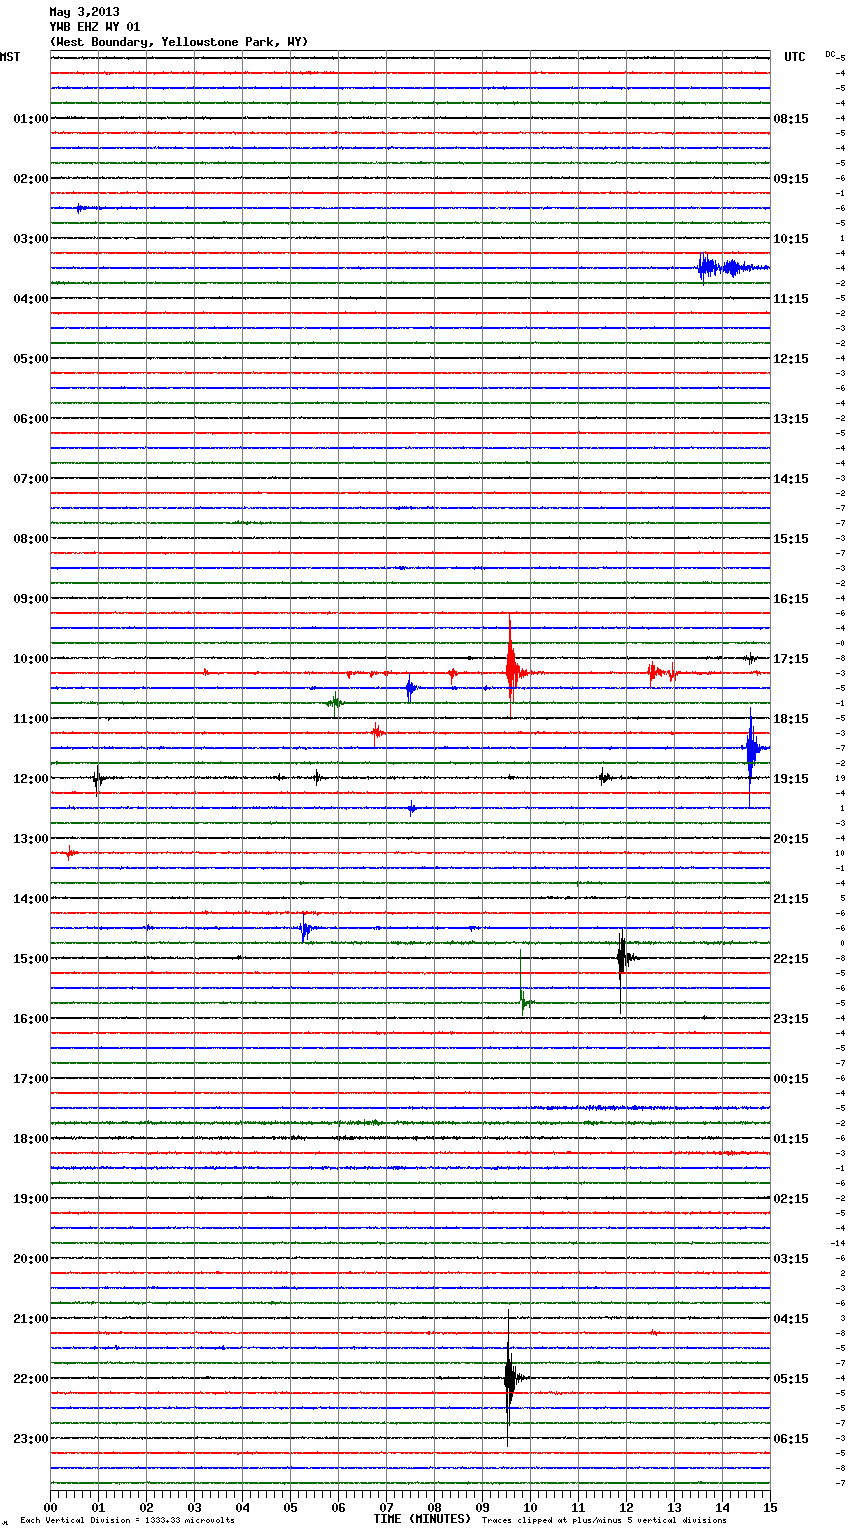Select the 09:00 MST time label
The width and height of the screenshot is (850, 1534).
[31, 599]
